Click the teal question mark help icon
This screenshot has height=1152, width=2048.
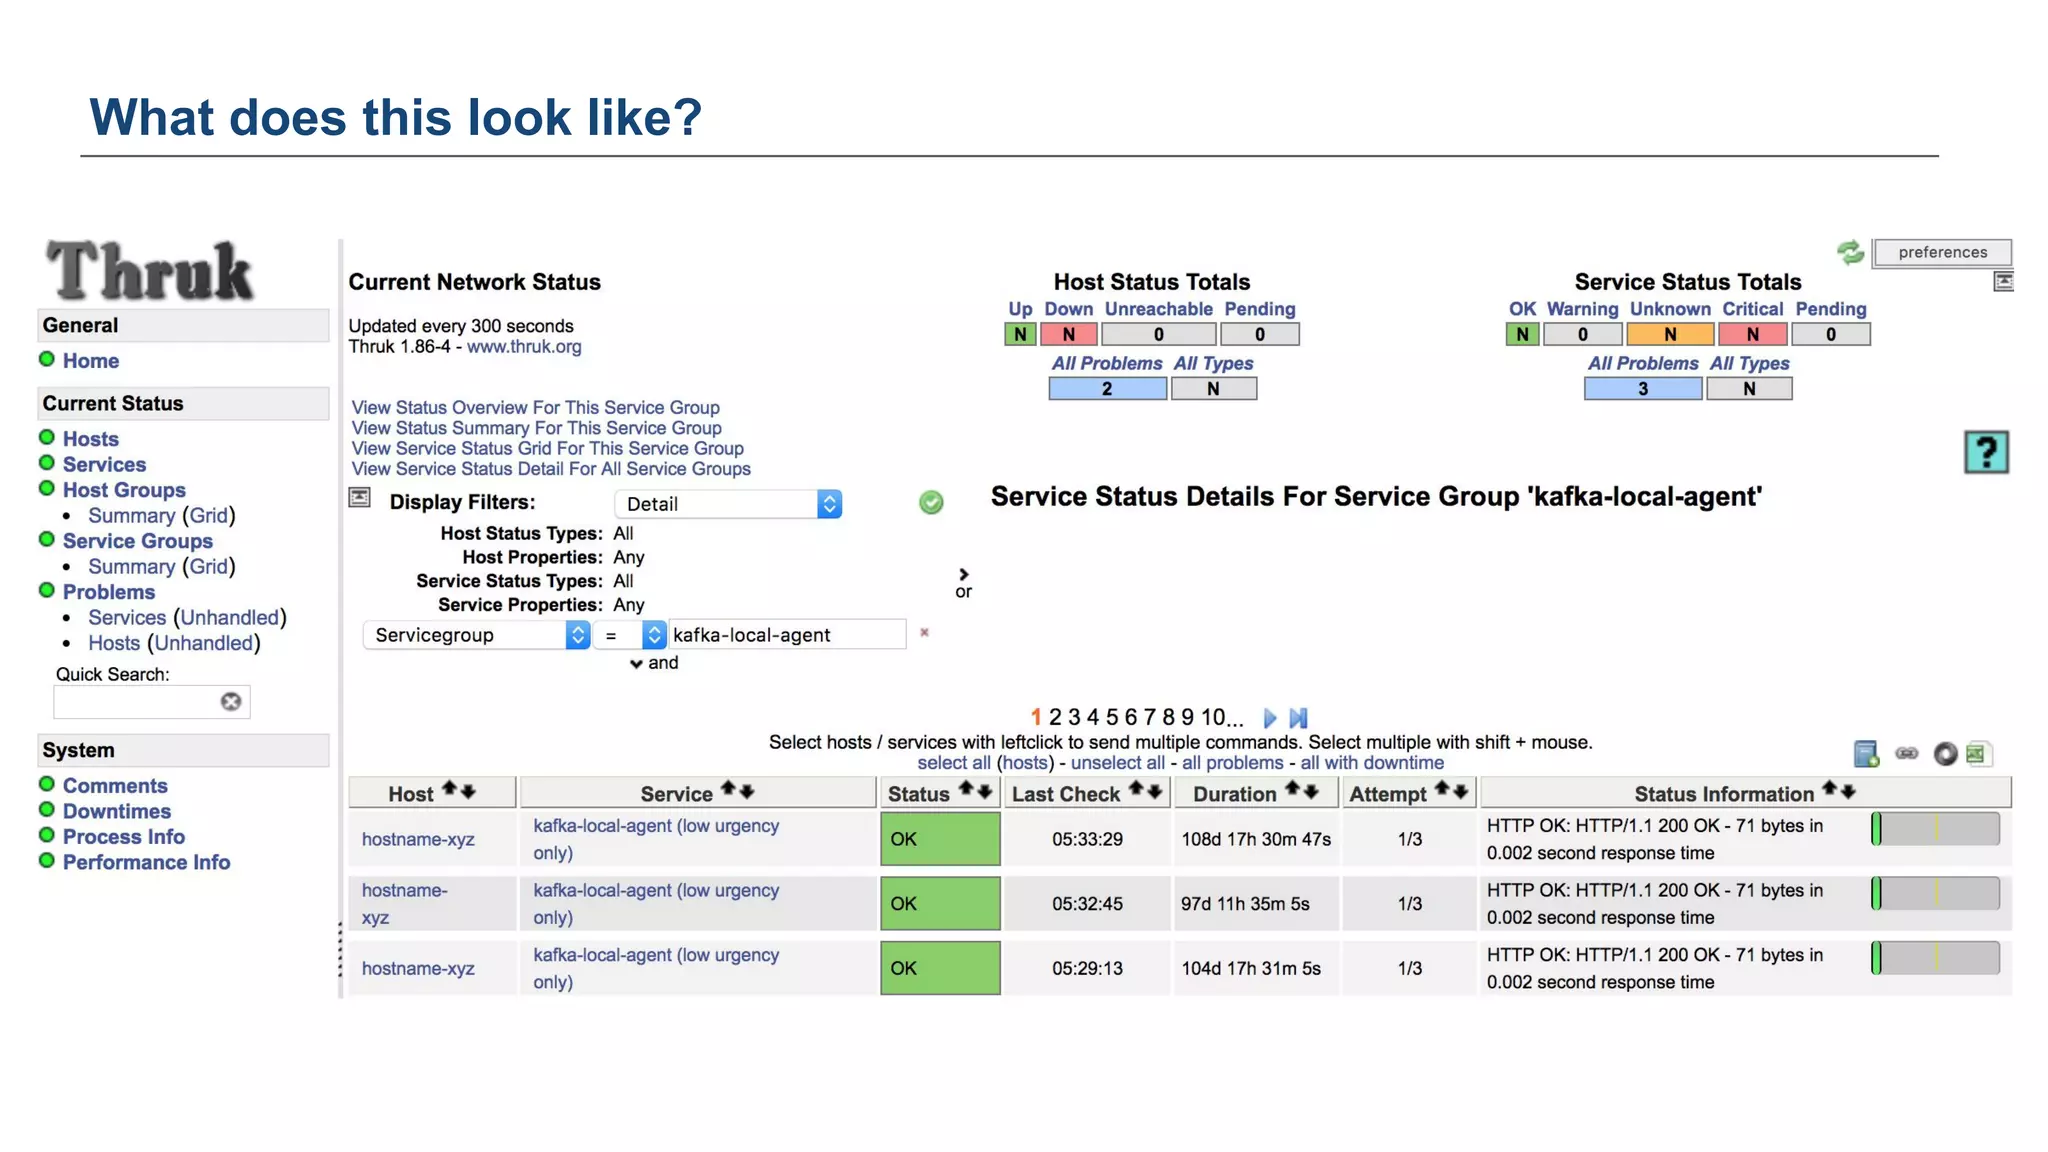(1985, 453)
